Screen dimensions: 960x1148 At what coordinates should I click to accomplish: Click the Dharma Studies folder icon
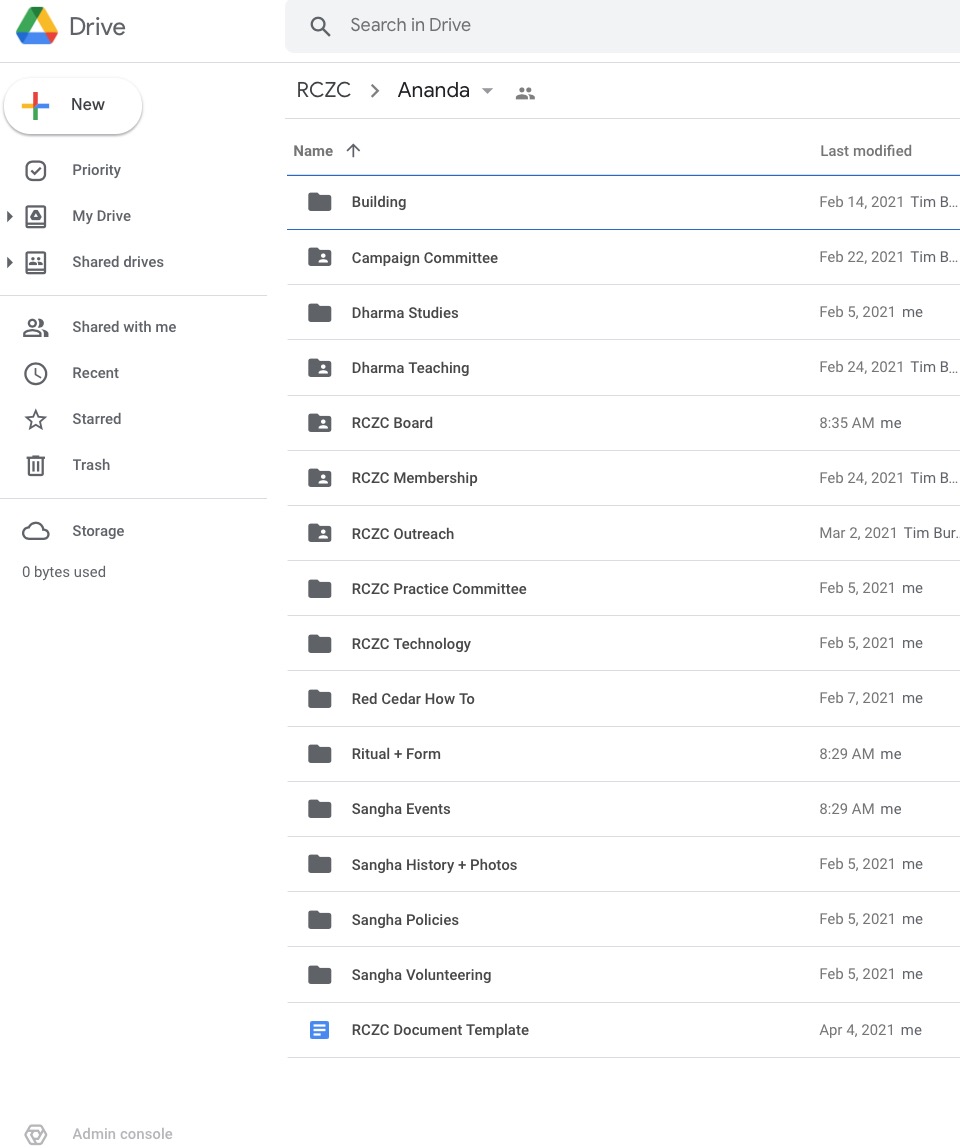[319, 313]
